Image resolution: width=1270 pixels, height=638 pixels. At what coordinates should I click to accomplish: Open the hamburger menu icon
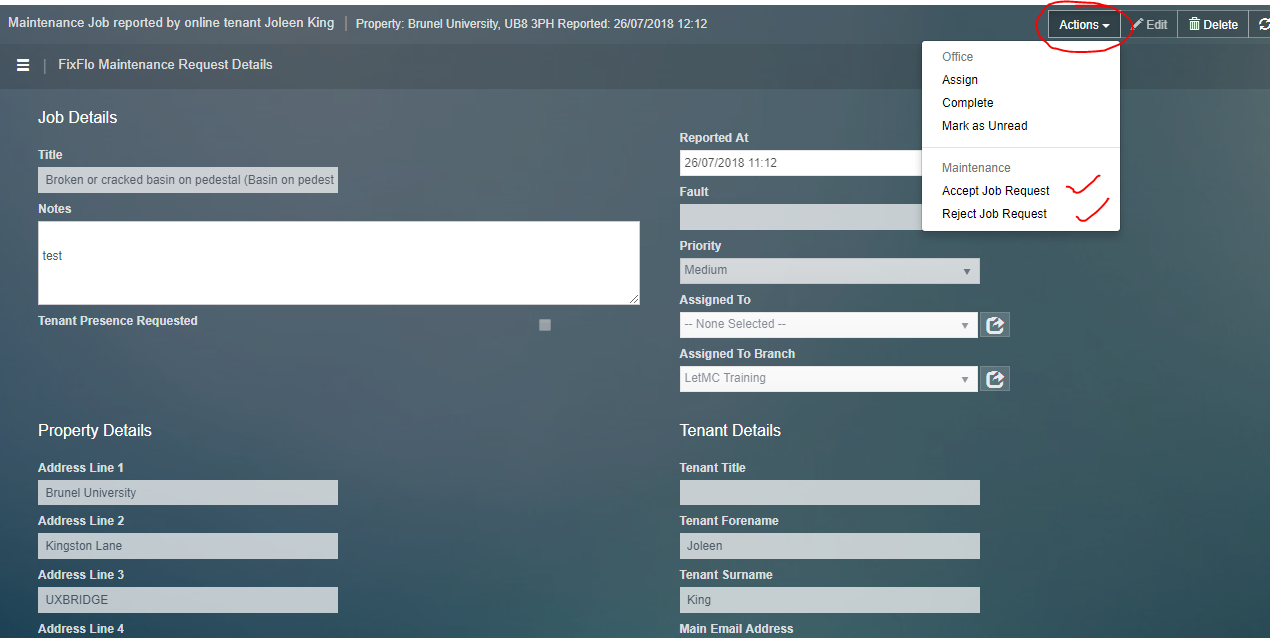click(23, 65)
